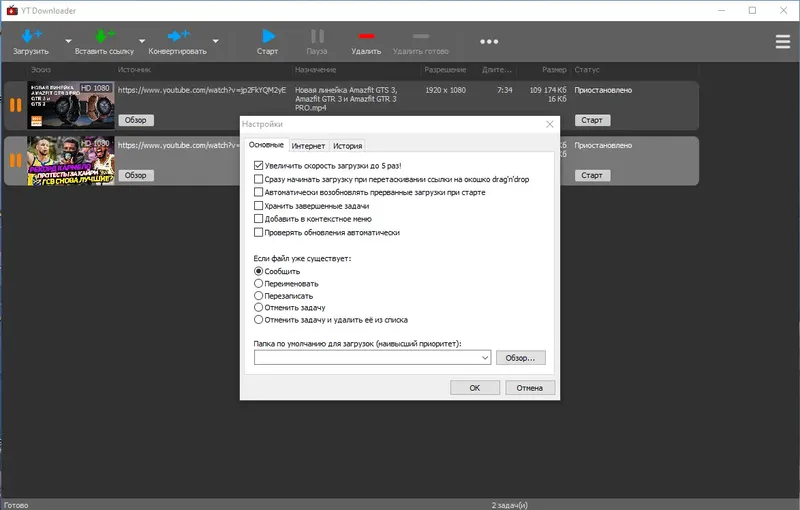Check Хранить завершенные задачи
800x510 pixels.
(x=258, y=206)
